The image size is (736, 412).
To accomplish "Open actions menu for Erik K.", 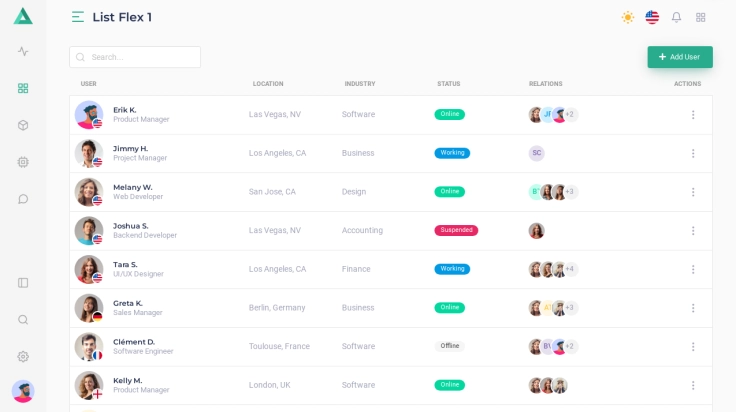I will click(x=693, y=115).
